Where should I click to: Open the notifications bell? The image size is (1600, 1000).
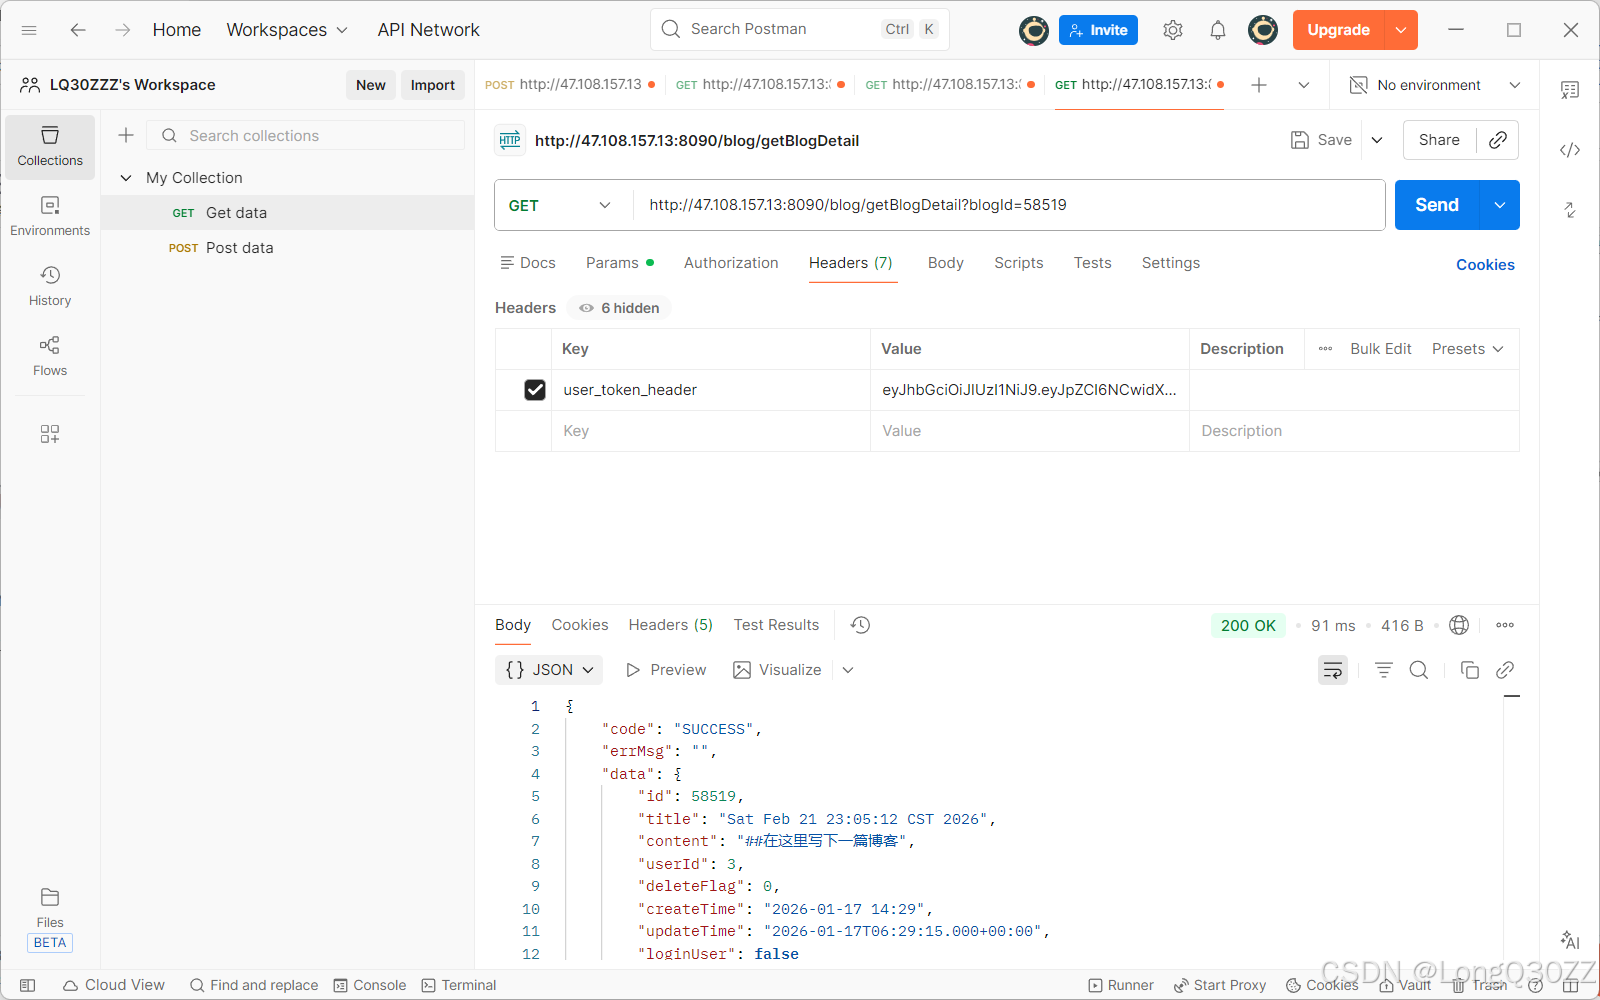(x=1218, y=30)
